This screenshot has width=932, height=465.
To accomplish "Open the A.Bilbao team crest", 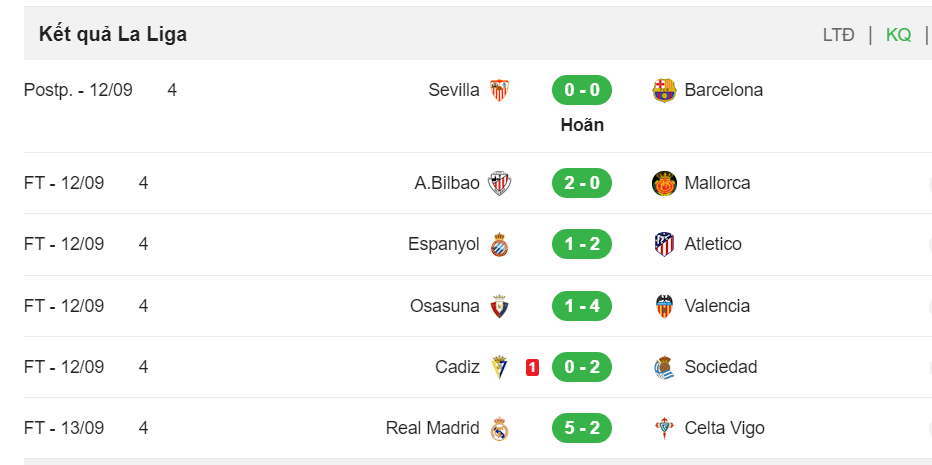I will [499, 183].
